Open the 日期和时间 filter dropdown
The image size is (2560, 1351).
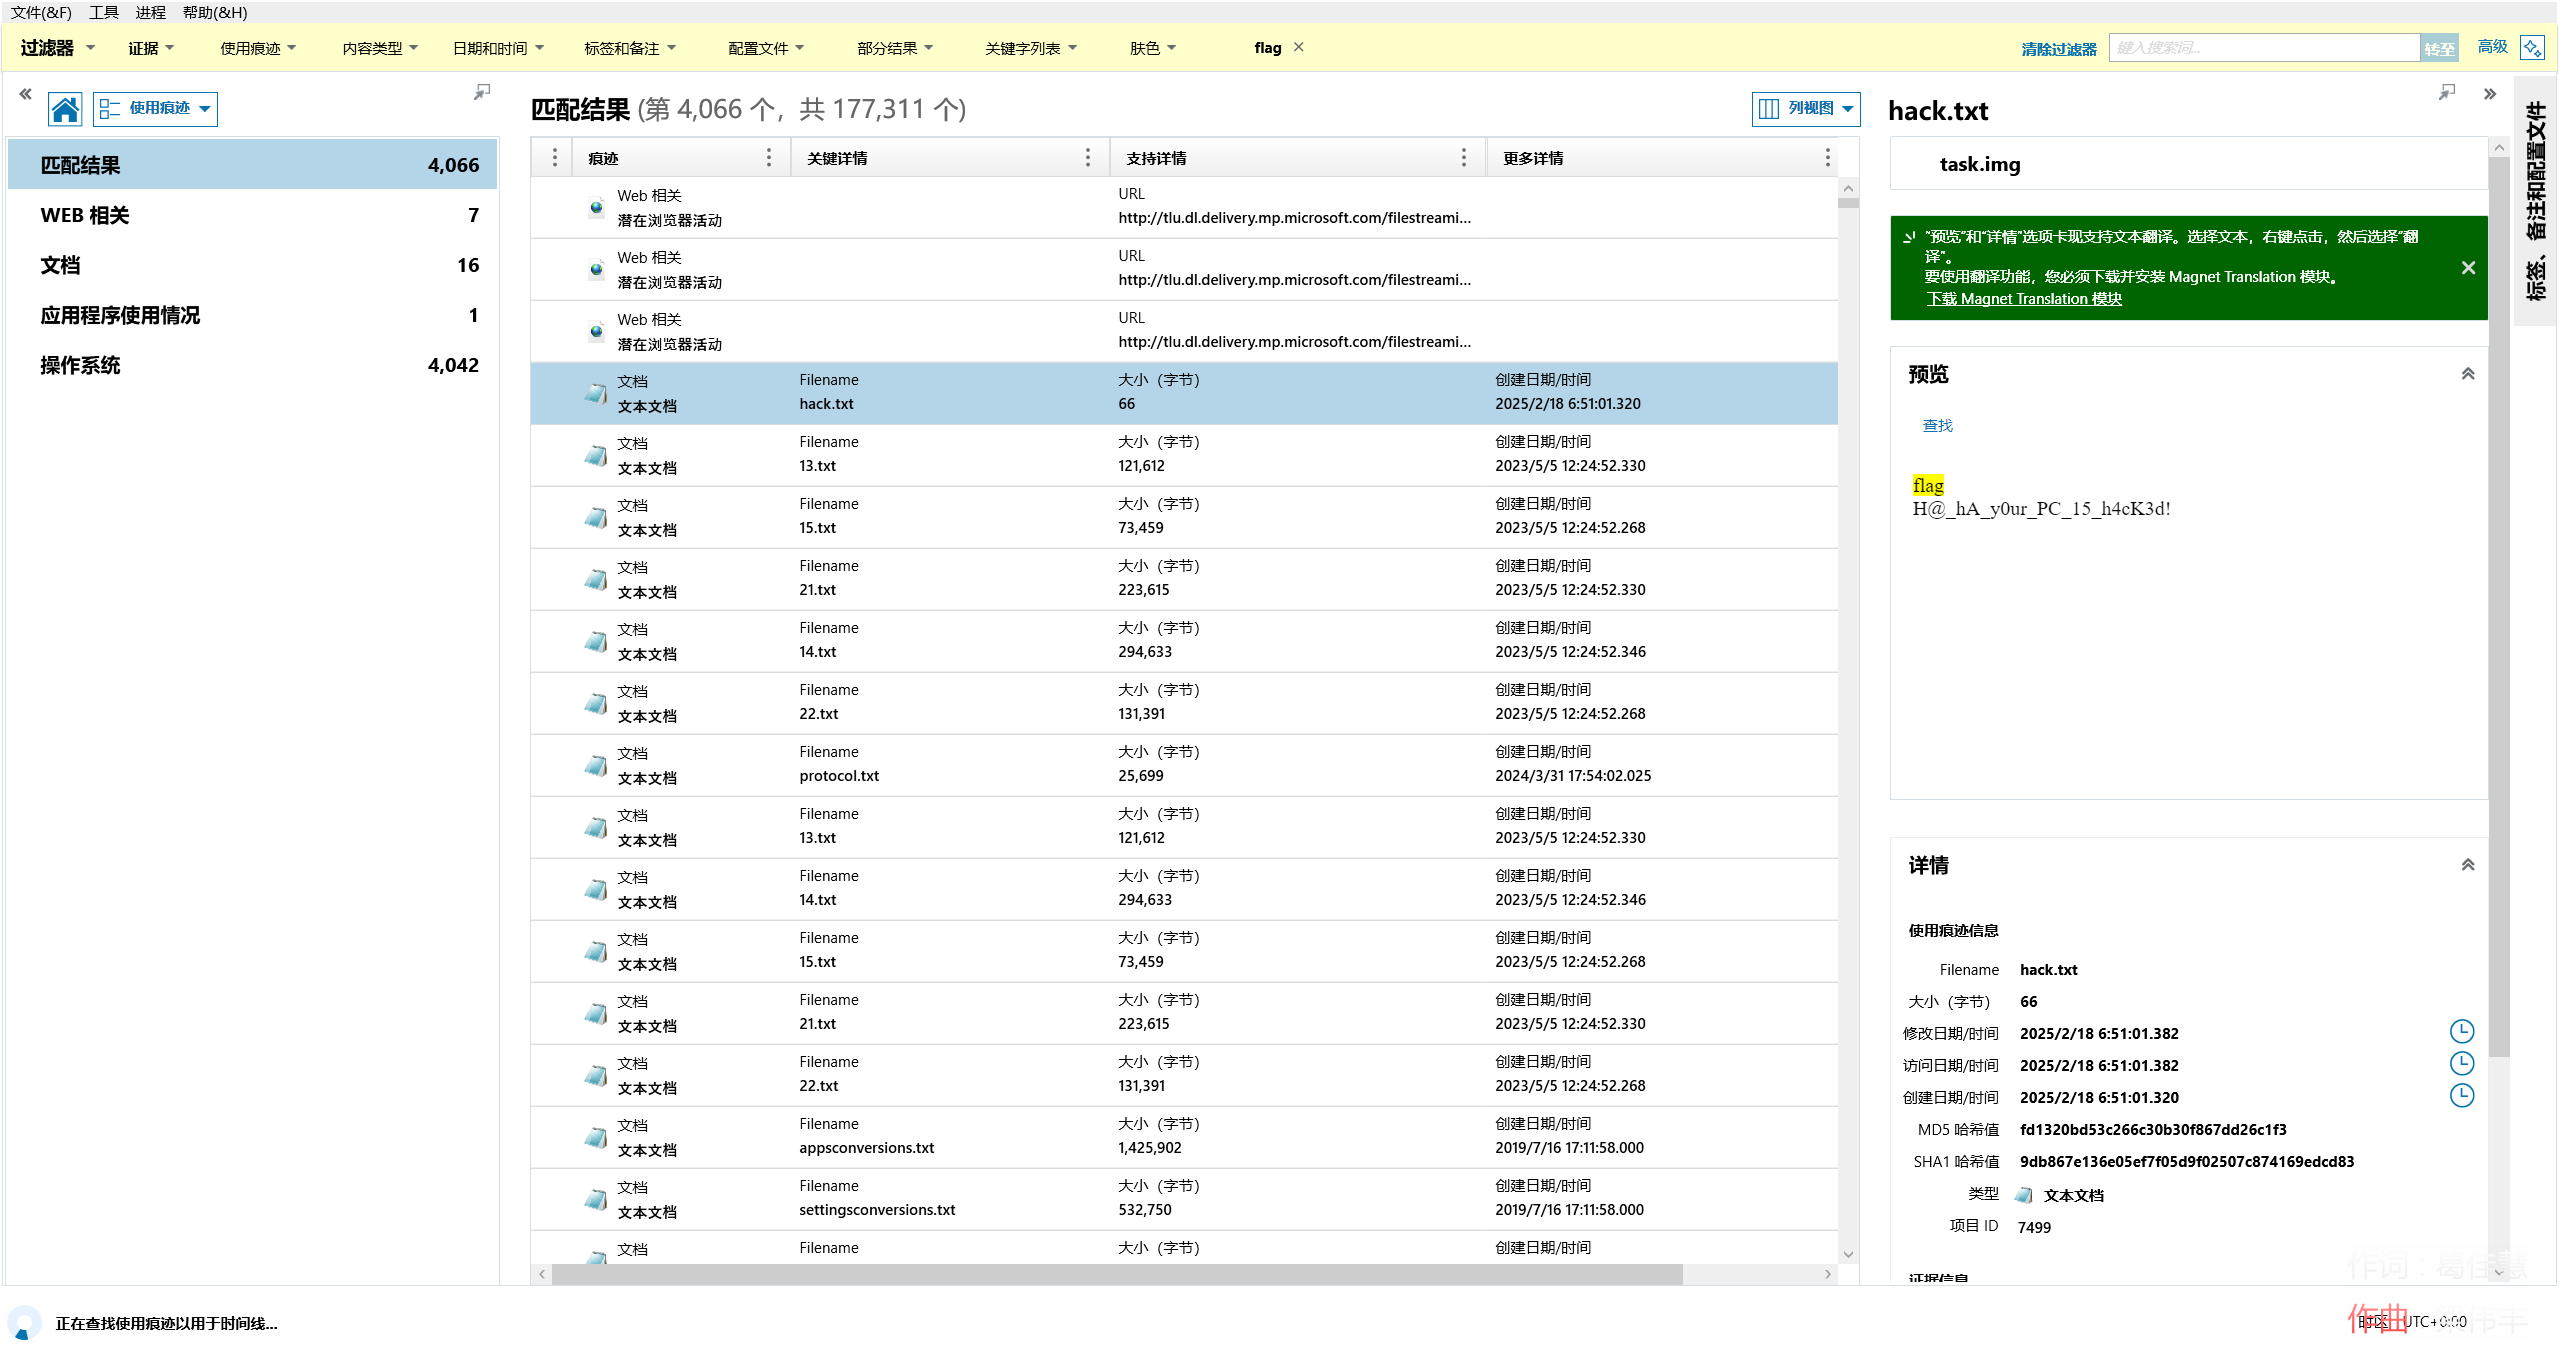pyautogui.click(x=498, y=48)
